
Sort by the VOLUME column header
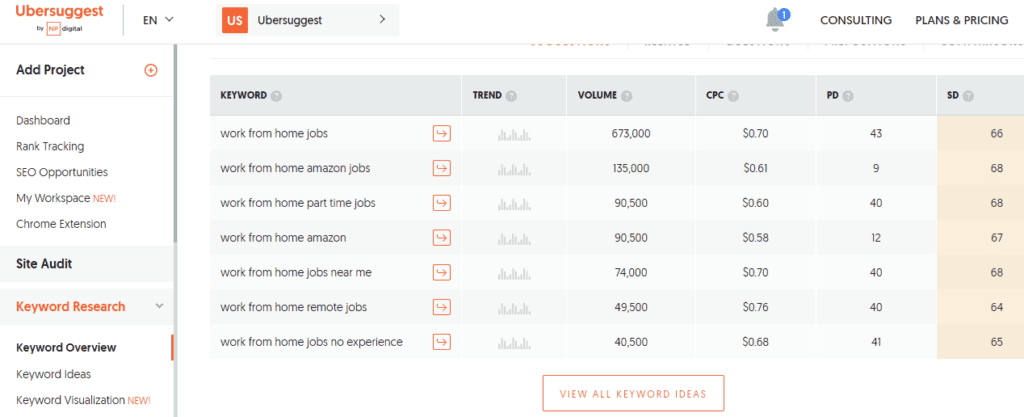(597, 96)
